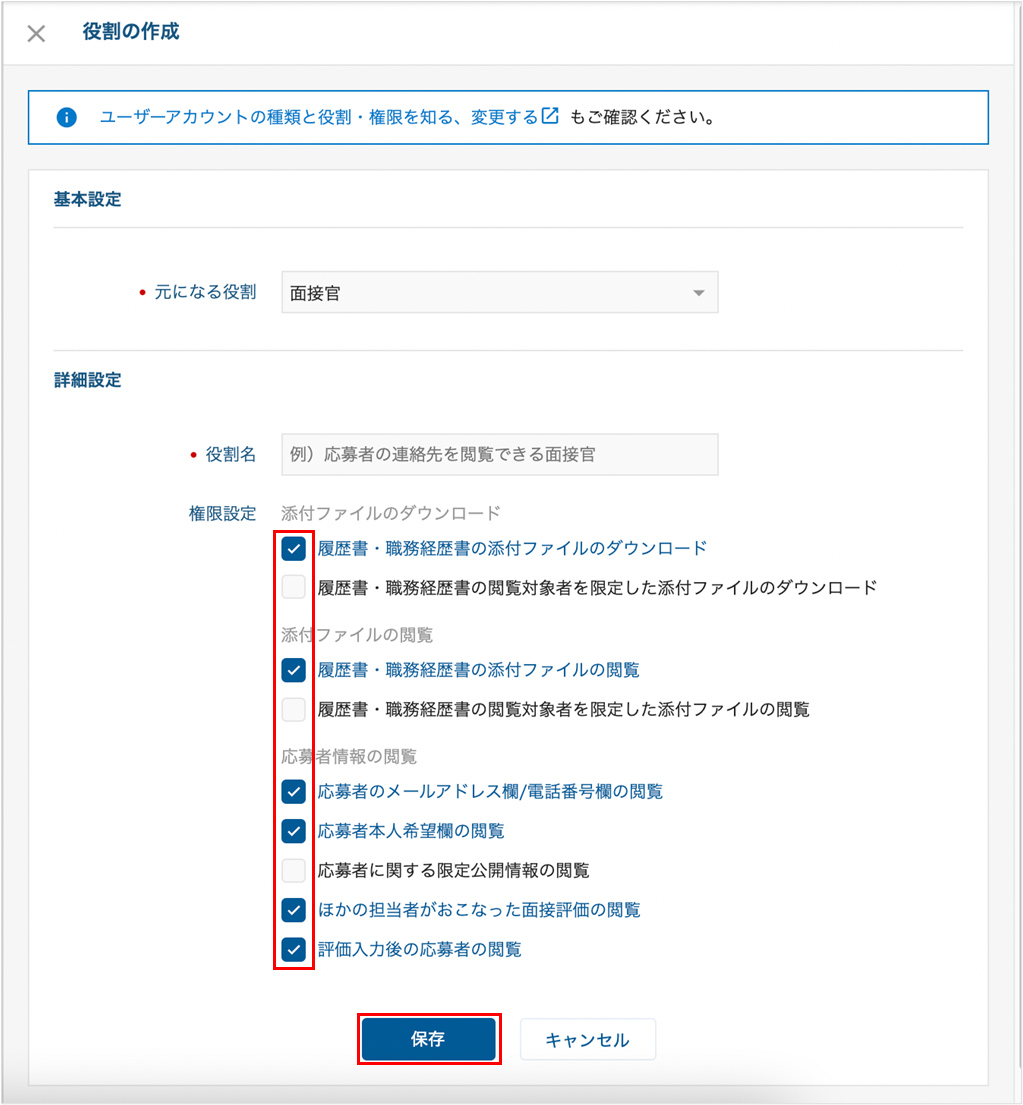Click the blue info circle icon
This screenshot has width=1023, height=1105.
tap(66, 117)
